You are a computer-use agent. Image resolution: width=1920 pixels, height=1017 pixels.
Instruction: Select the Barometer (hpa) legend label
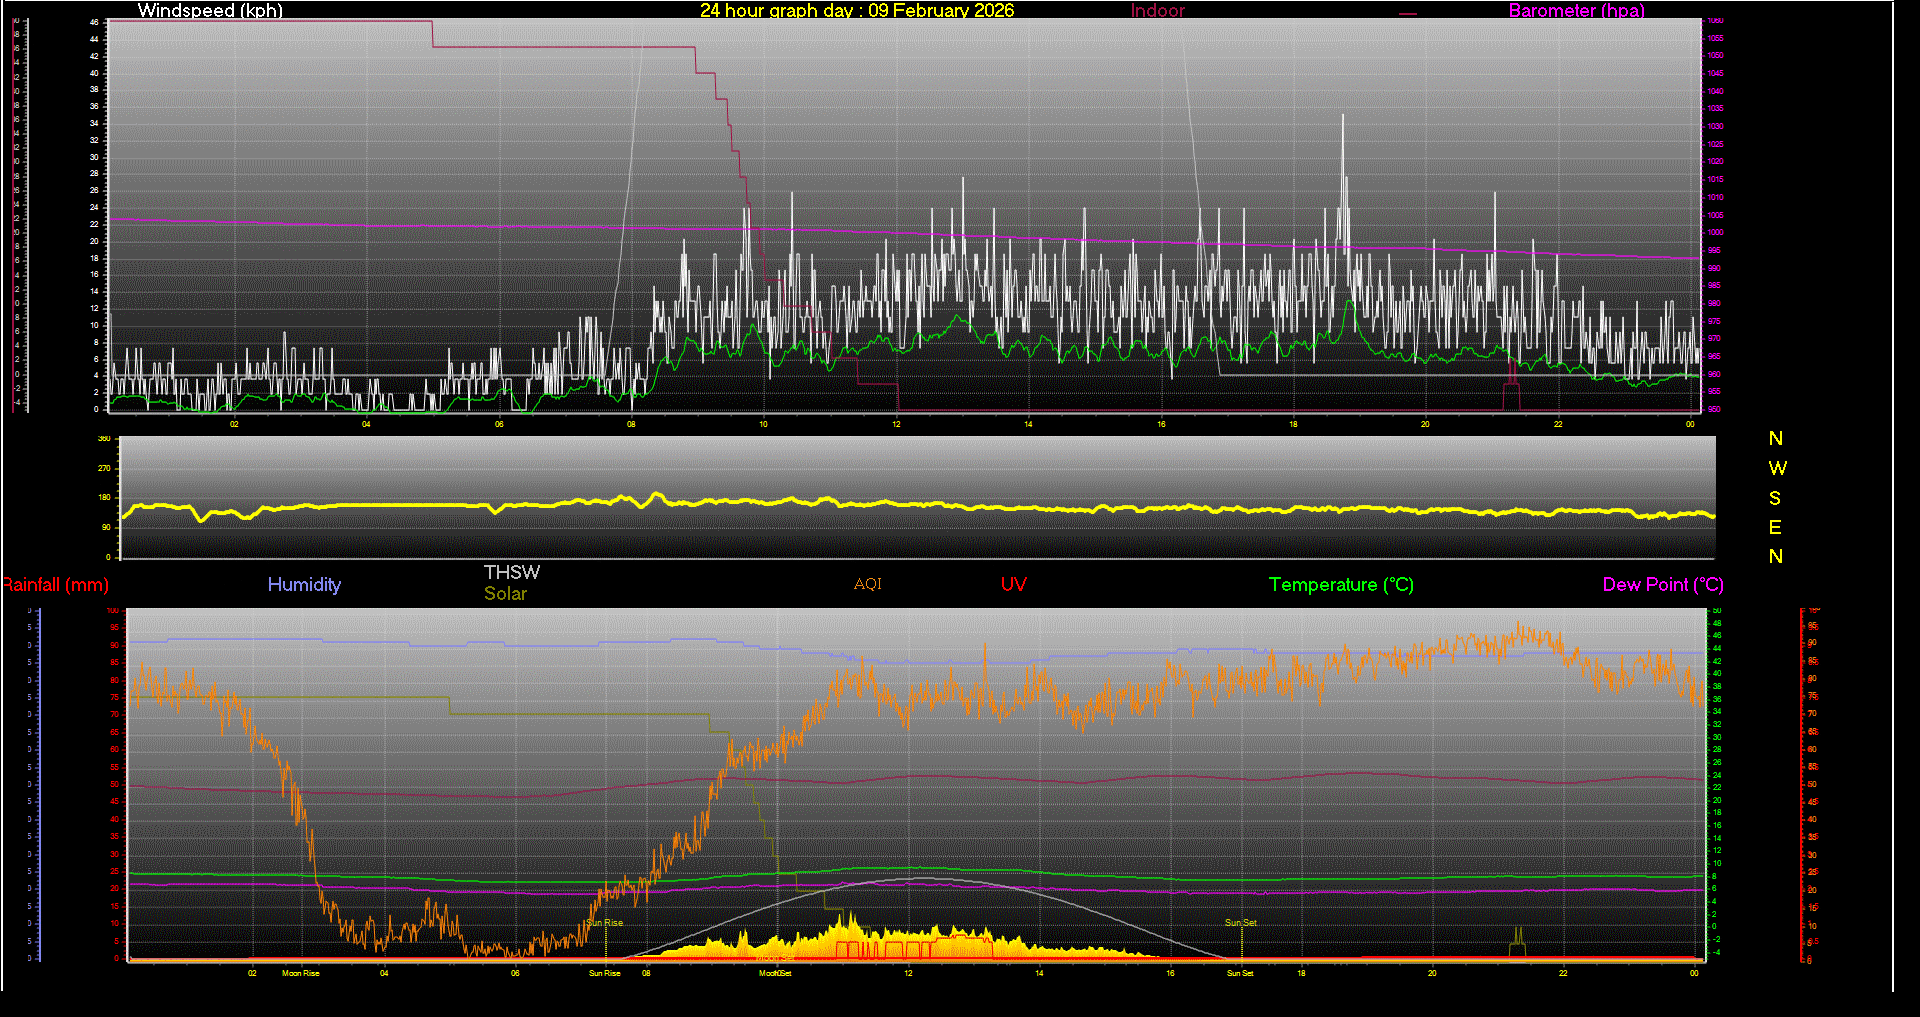1576,11
